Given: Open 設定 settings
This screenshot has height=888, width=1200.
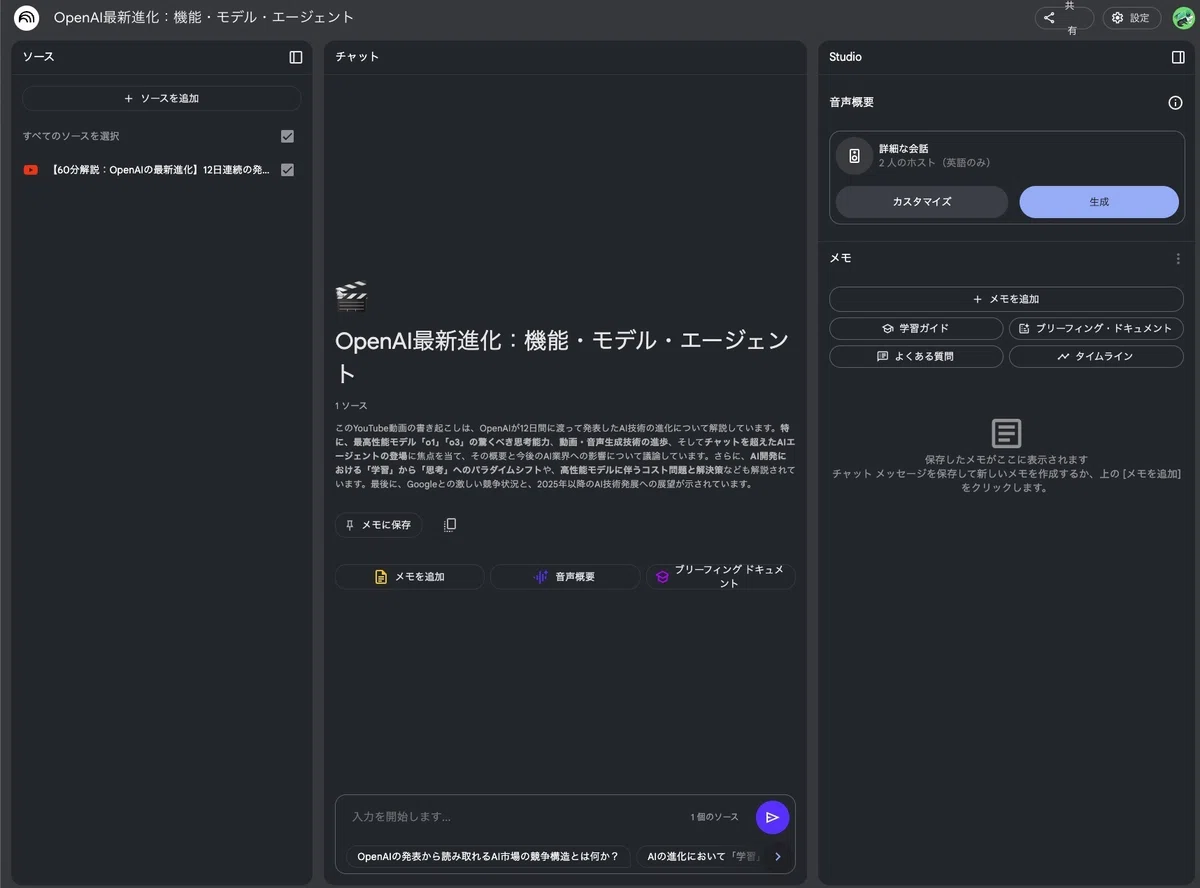Looking at the screenshot, I should (x=1132, y=18).
